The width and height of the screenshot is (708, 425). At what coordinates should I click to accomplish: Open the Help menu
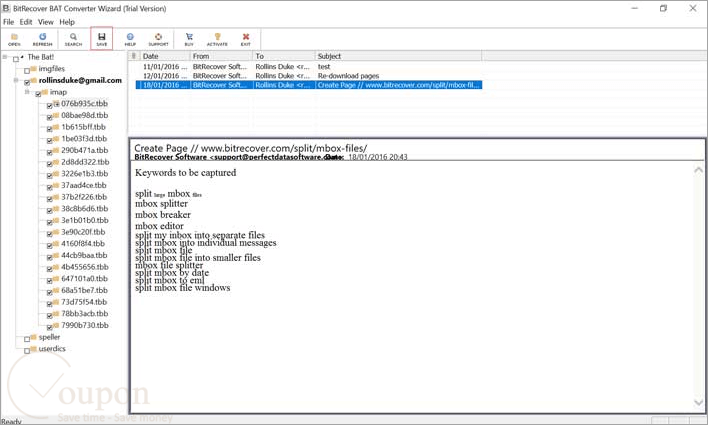[67, 22]
